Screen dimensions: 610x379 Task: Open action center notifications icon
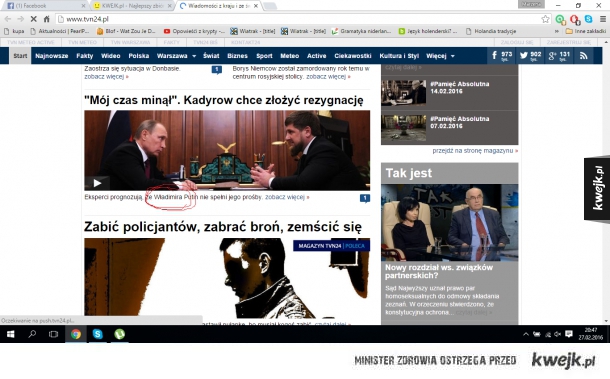569,334
